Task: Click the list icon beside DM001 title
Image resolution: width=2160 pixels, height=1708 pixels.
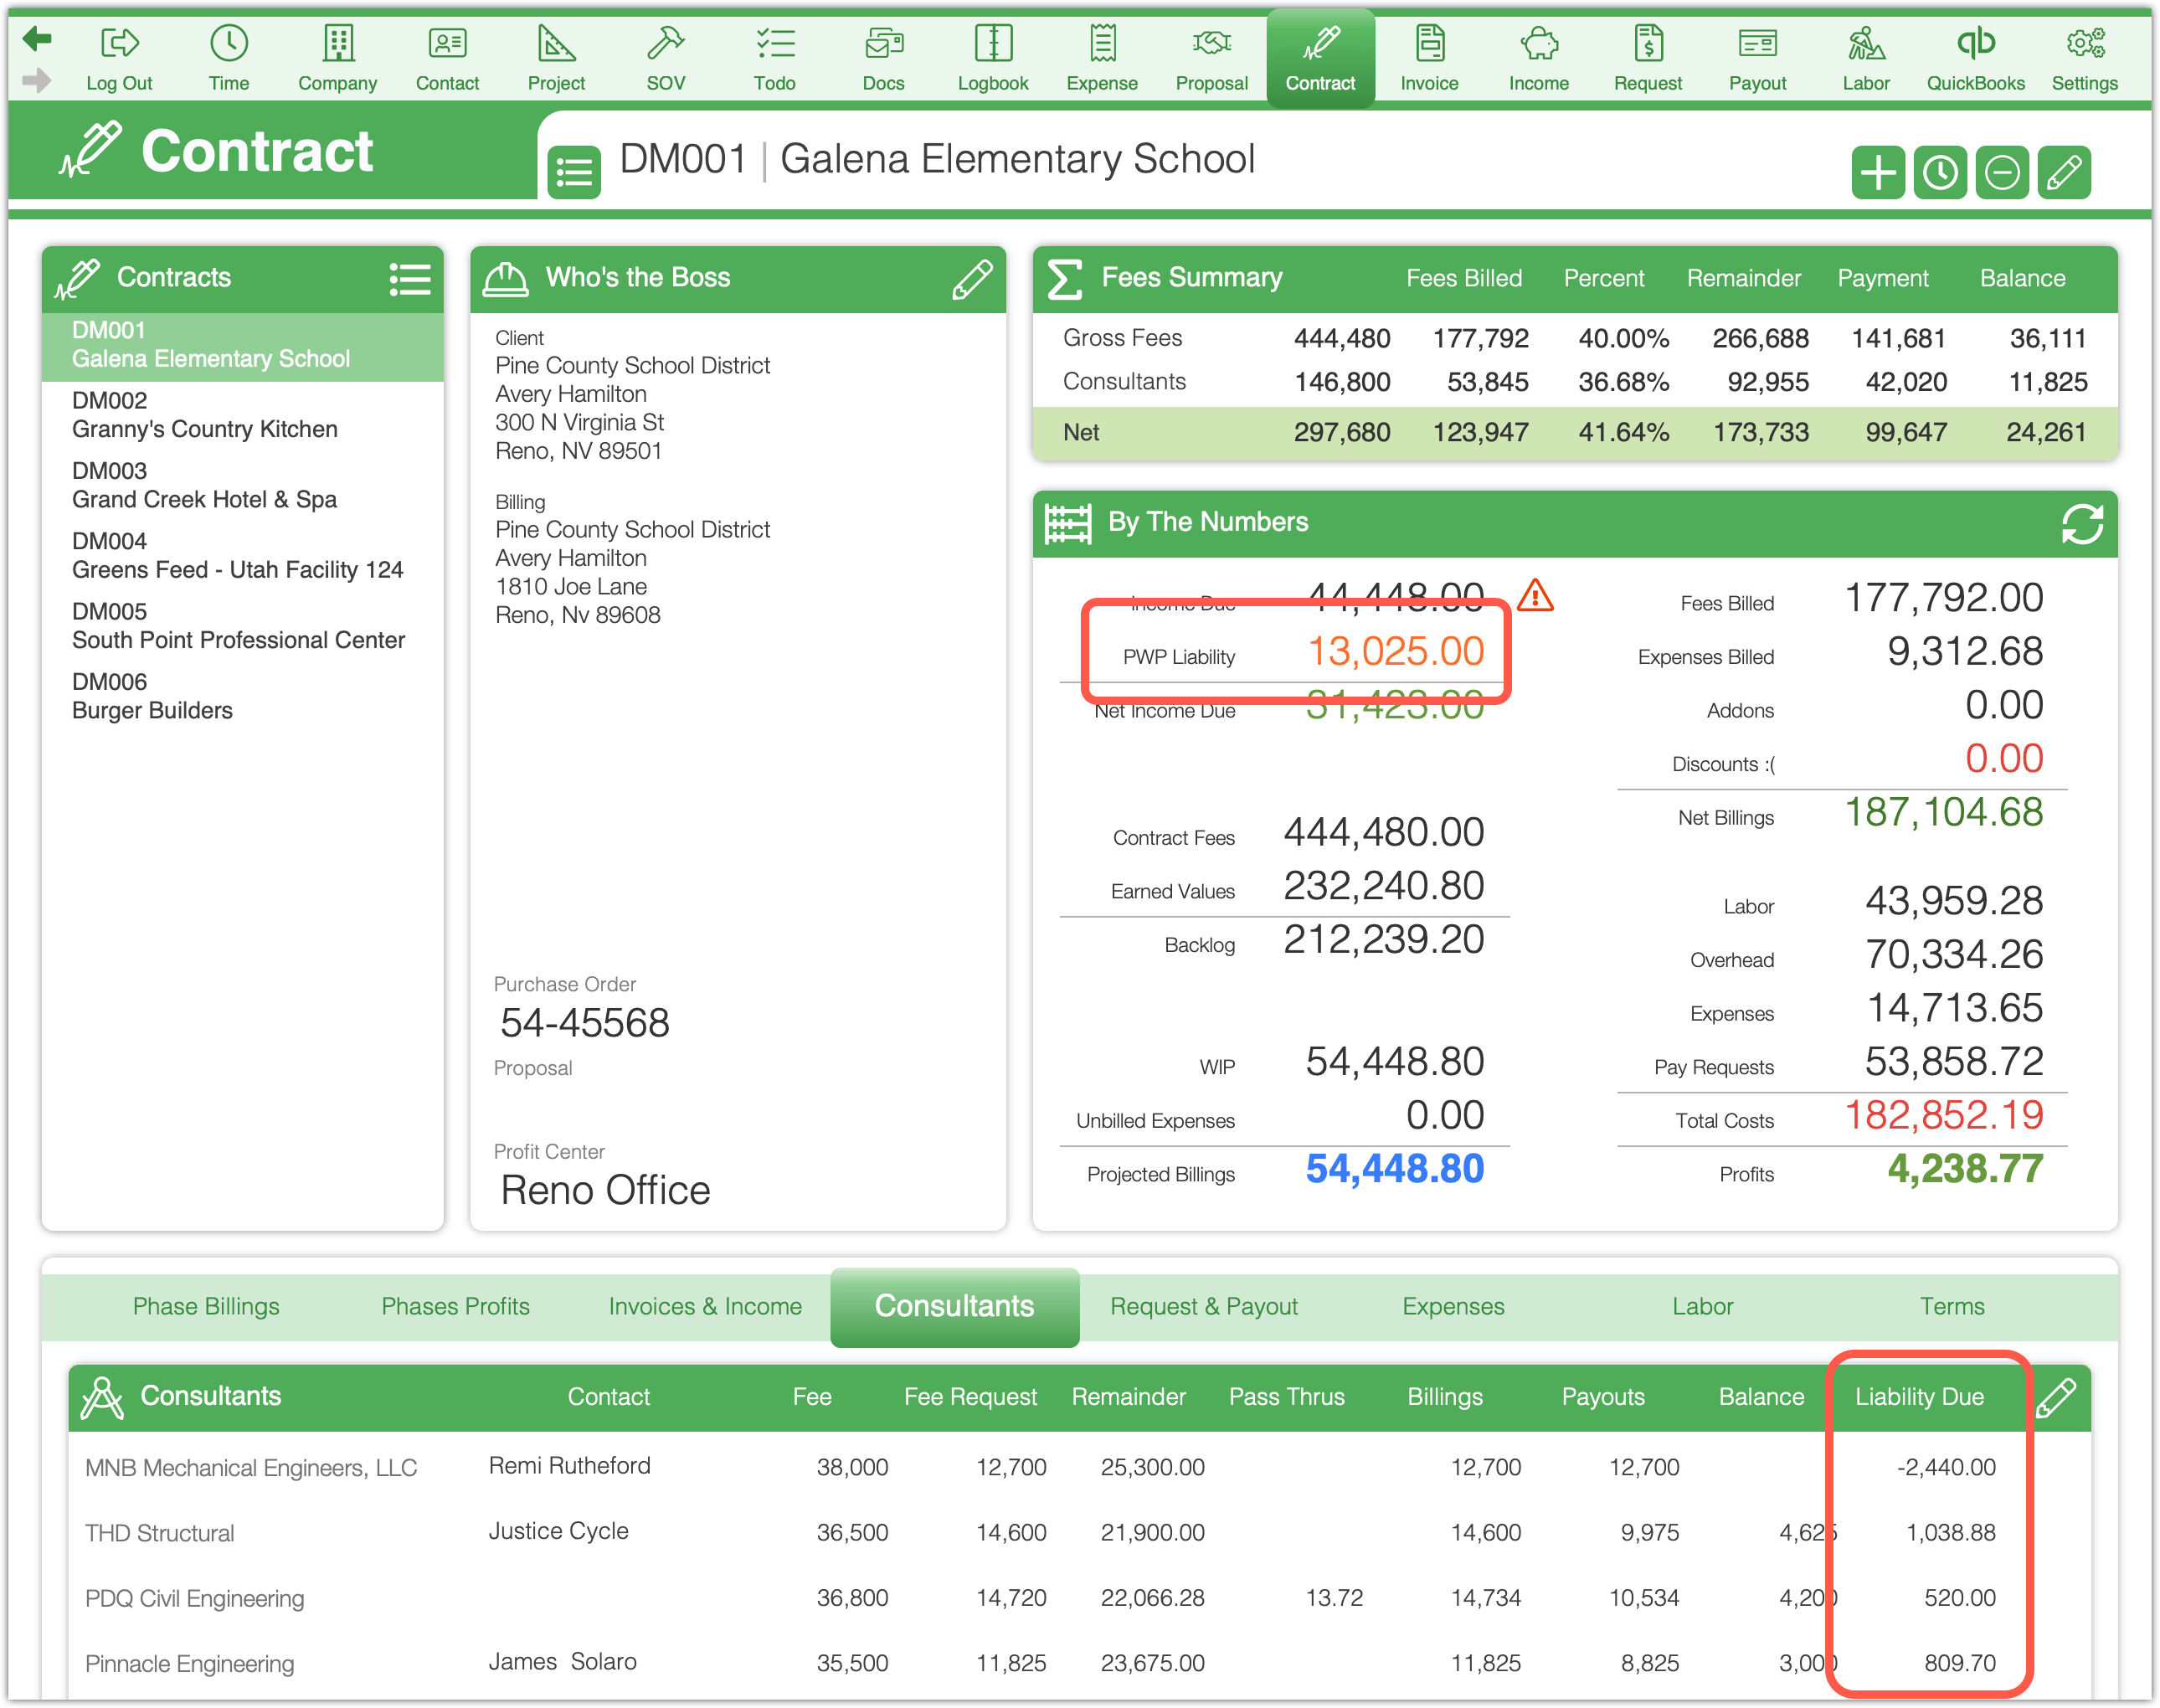Action: (x=574, y=172)
